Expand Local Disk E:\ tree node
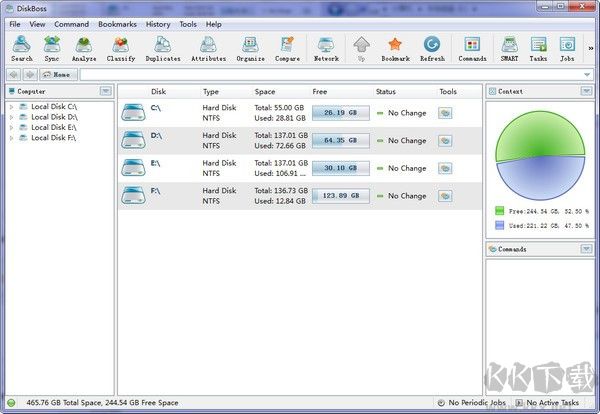Viewport: 600px width, 414px height. [11, 127]
